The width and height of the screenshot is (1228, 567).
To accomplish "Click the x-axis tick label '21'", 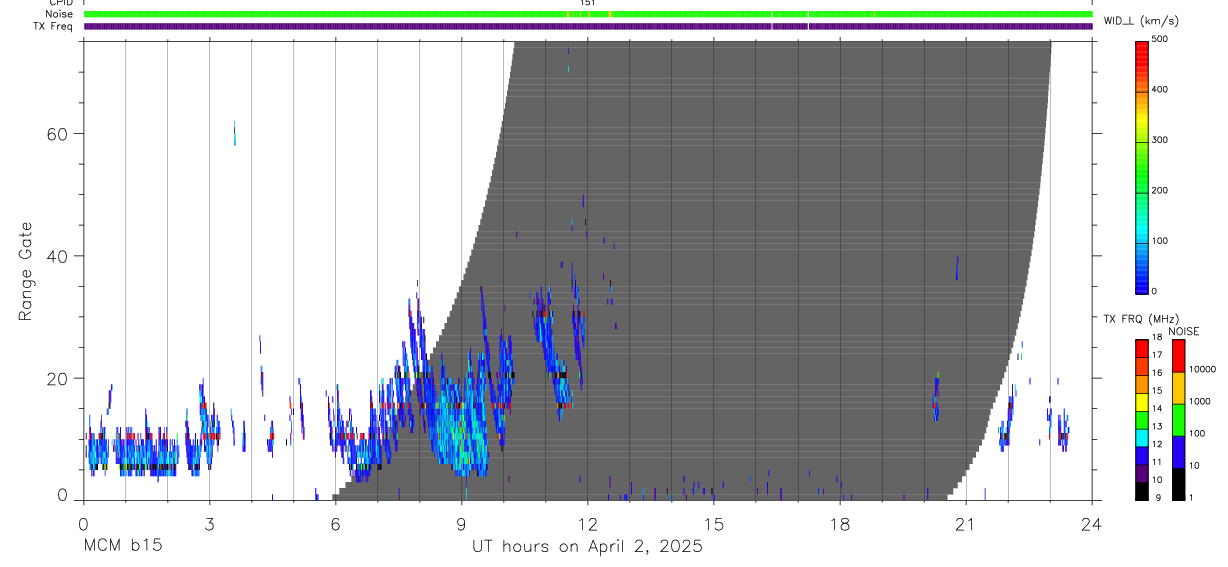I will pyautogui.click(x=965, y=524).
